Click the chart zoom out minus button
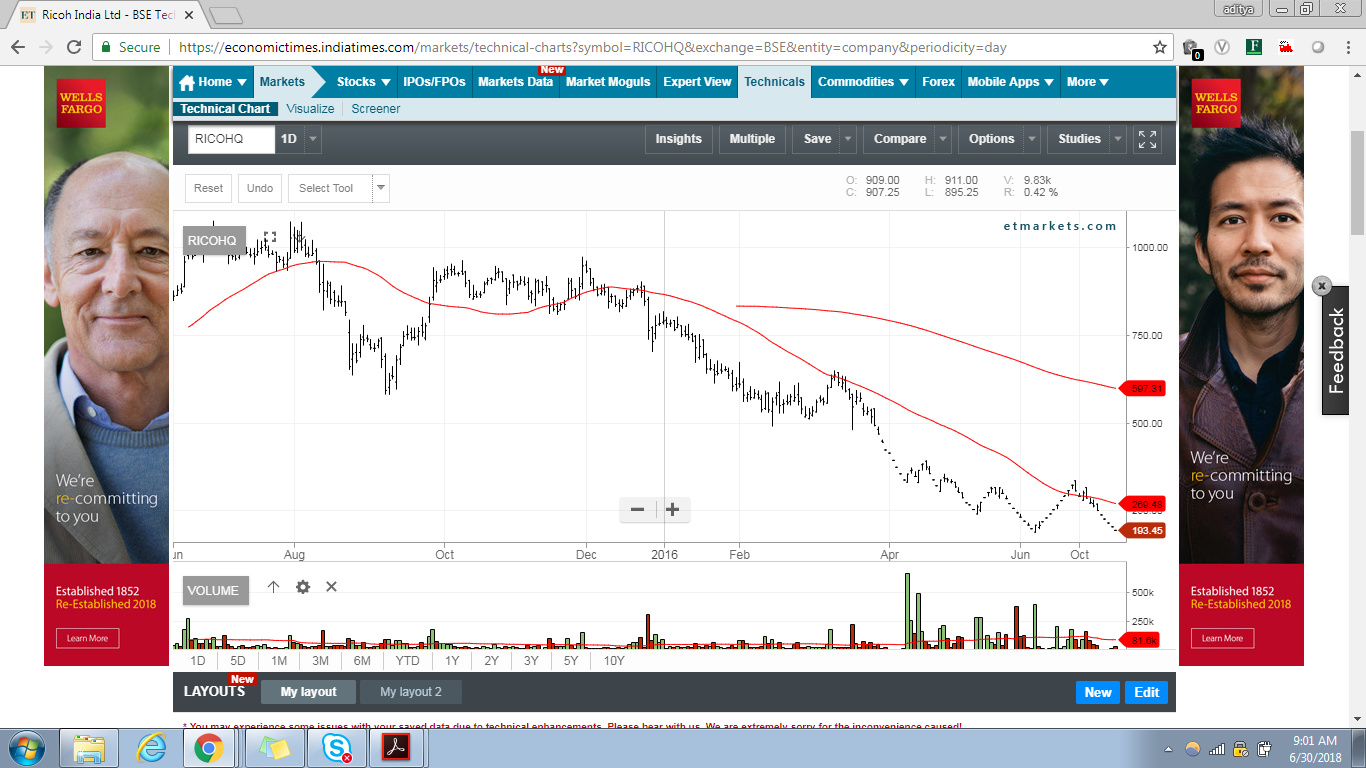 tap(637, 510)
